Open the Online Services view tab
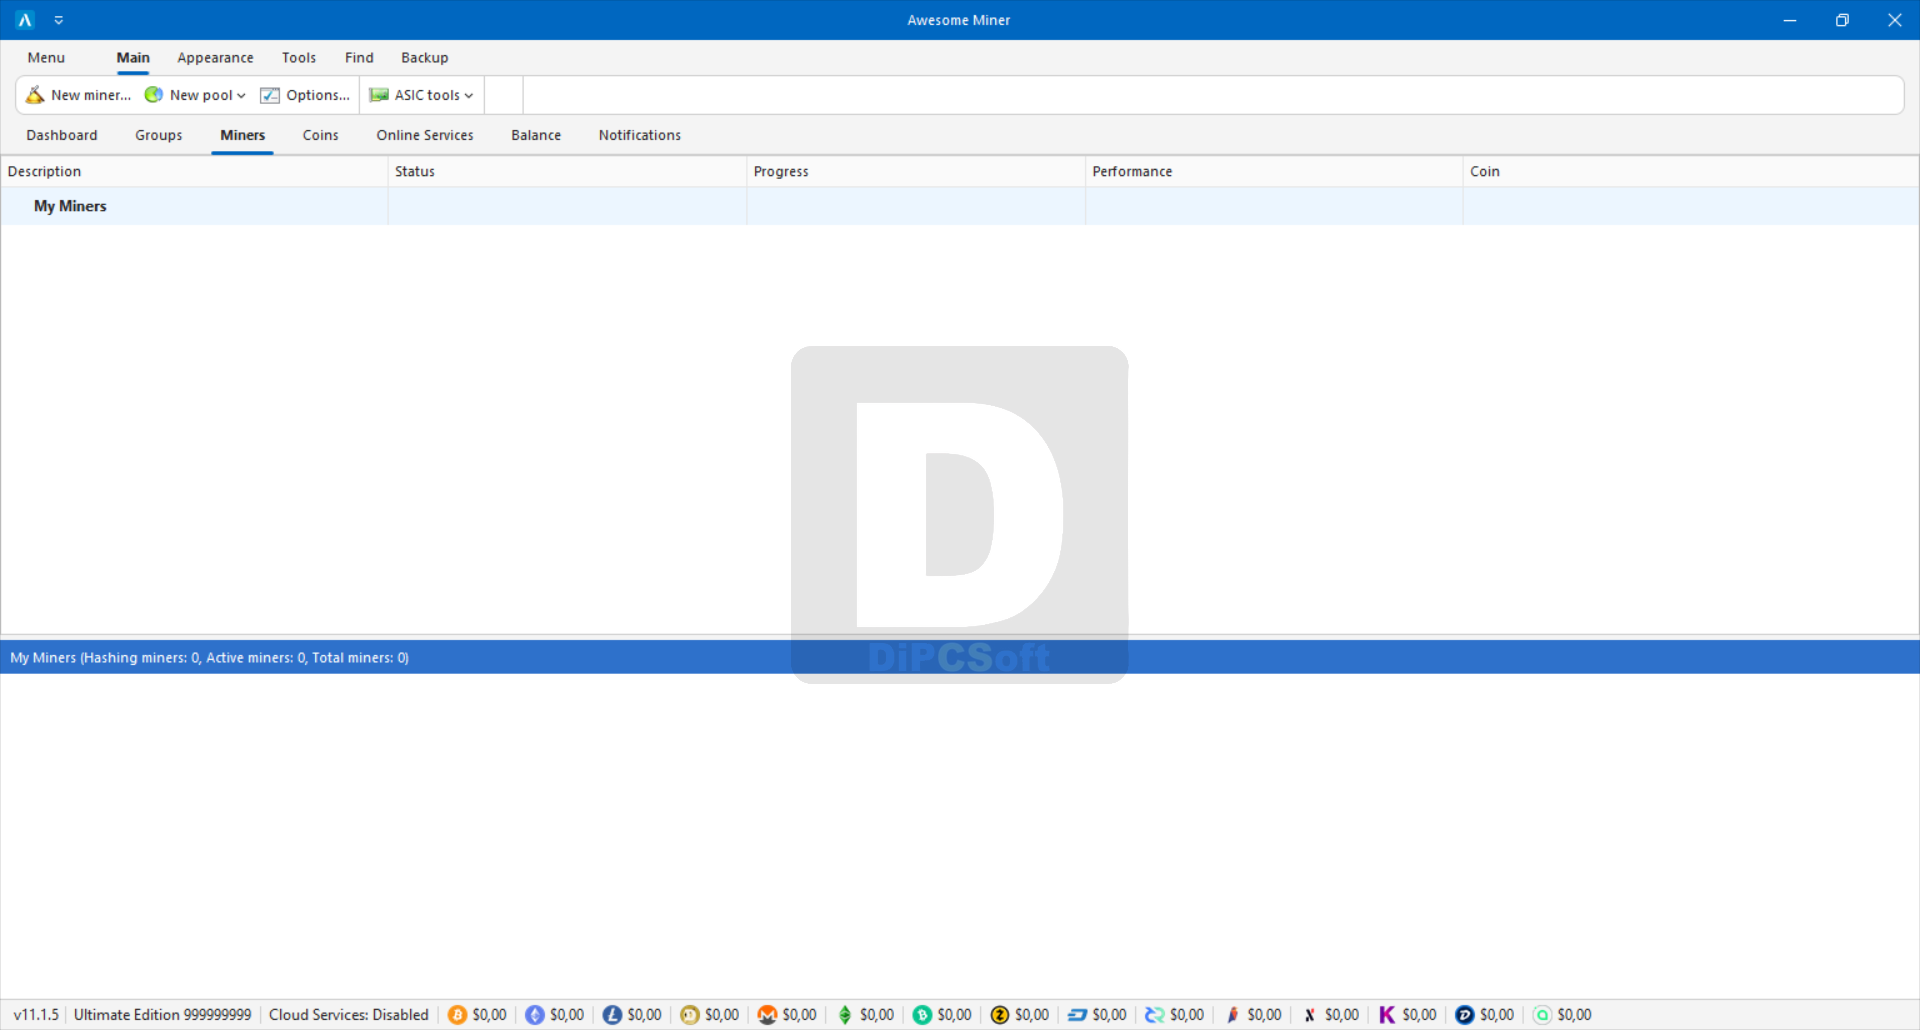Viewport: 1920px width, 1030px height. 425,135
